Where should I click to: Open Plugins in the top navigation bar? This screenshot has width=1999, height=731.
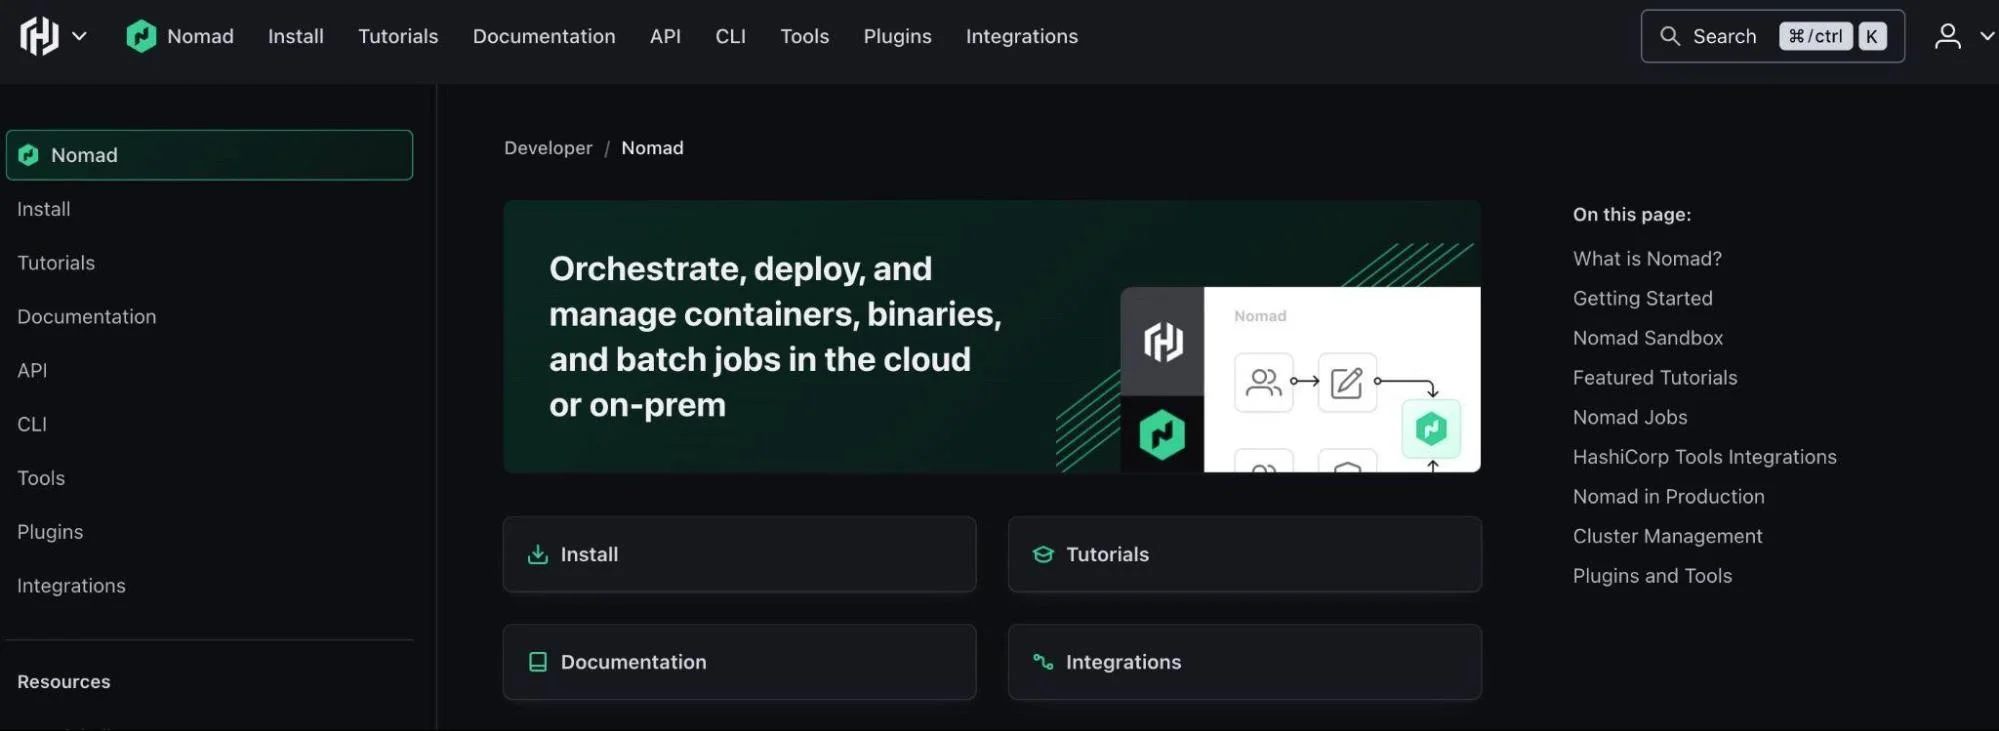pos(897,36)
